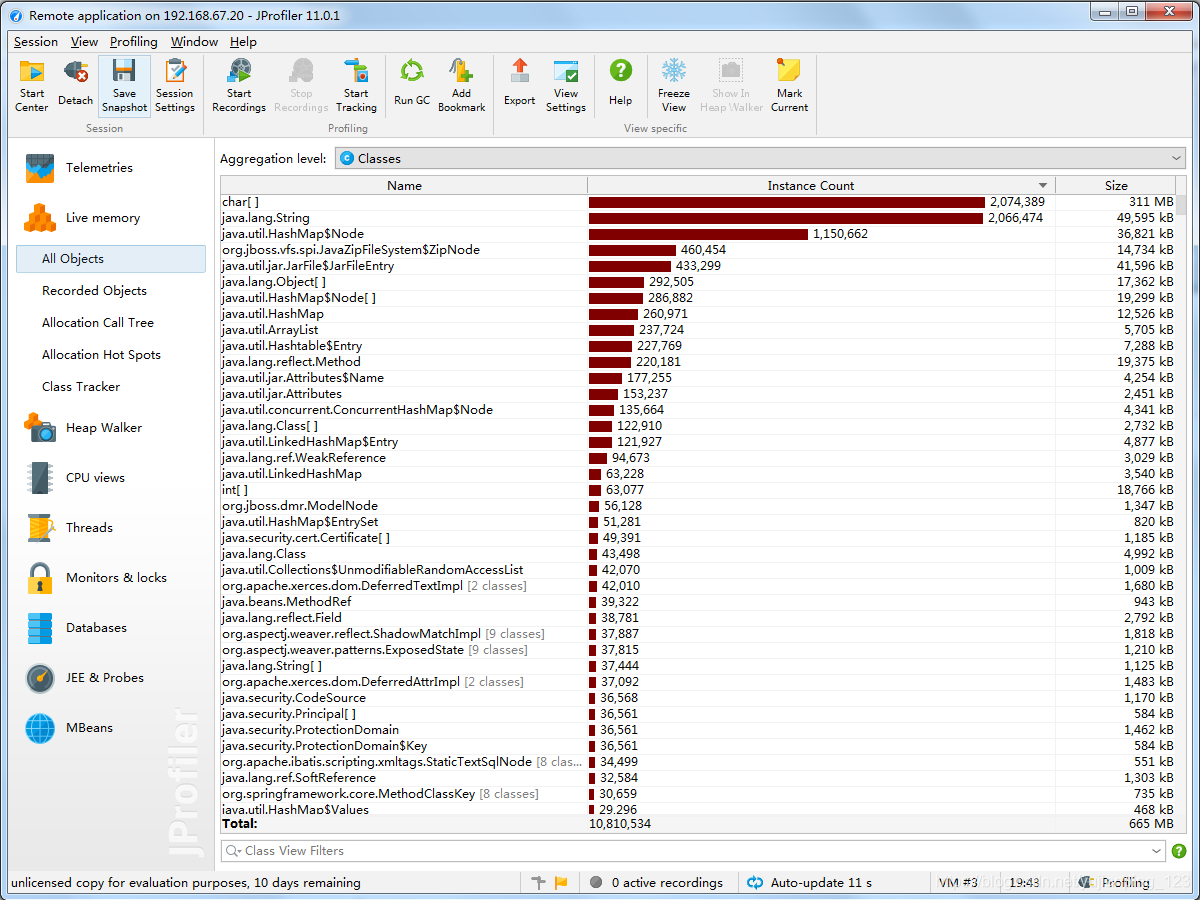Screen dimensions: 1200x900
Task: Select java.util.jar.JarFile$JarFileEntry row
Action: tap(698, 266)
